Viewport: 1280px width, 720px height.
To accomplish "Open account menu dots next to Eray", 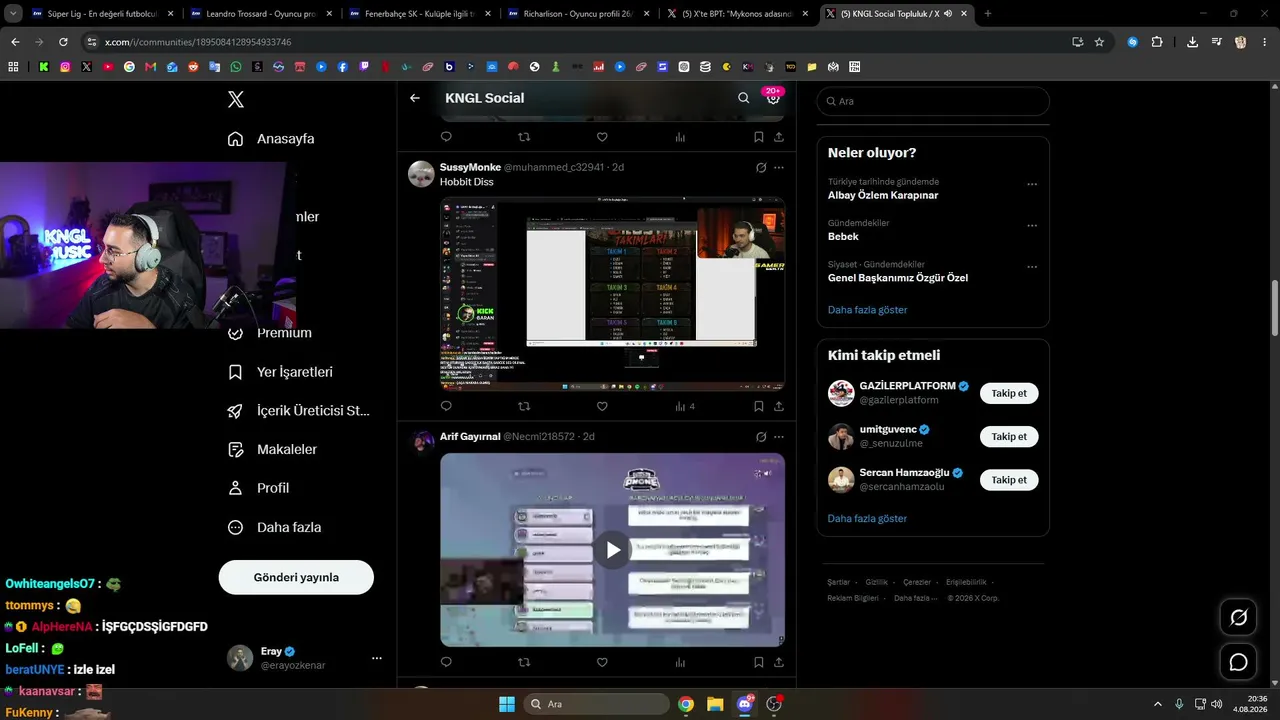I will coord(377,658).
